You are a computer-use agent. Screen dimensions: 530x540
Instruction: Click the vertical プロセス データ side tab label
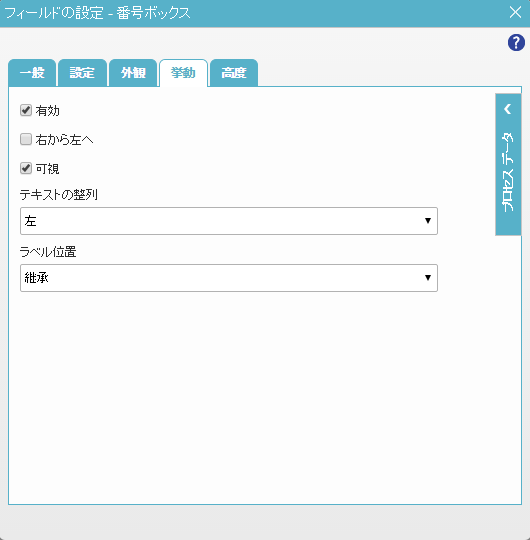click(508, 172)
